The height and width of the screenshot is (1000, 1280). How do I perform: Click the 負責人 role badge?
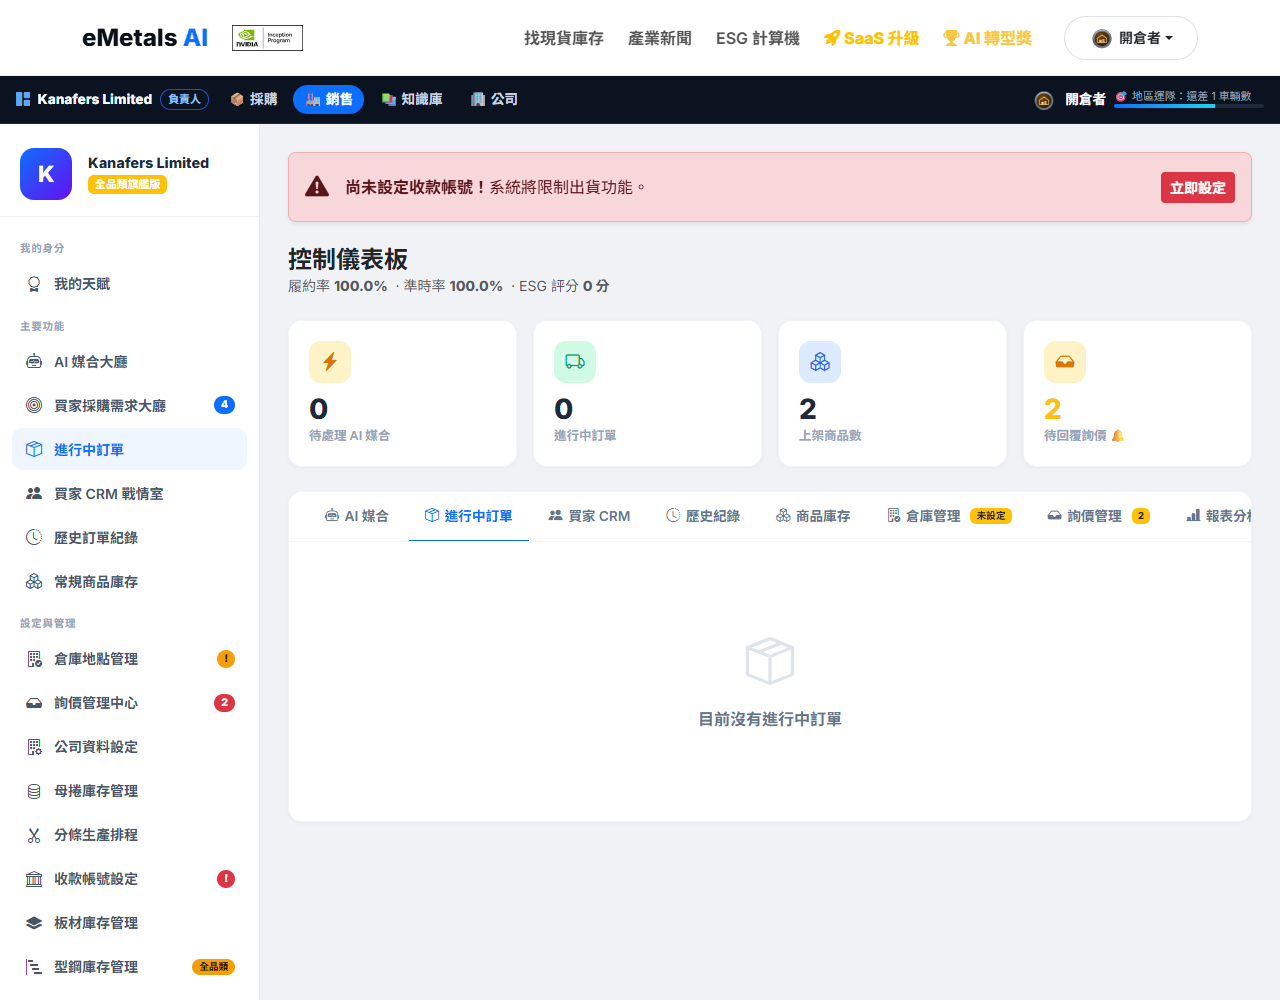[184, 99]
